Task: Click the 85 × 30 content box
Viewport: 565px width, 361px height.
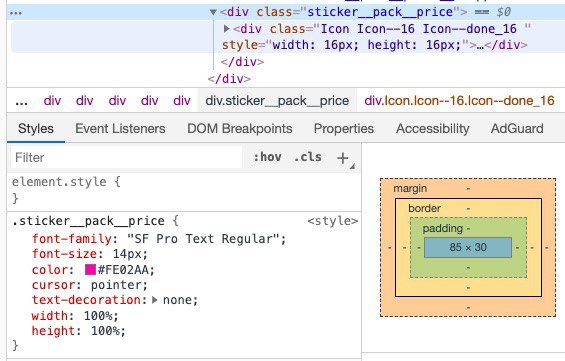Action: 468,247
